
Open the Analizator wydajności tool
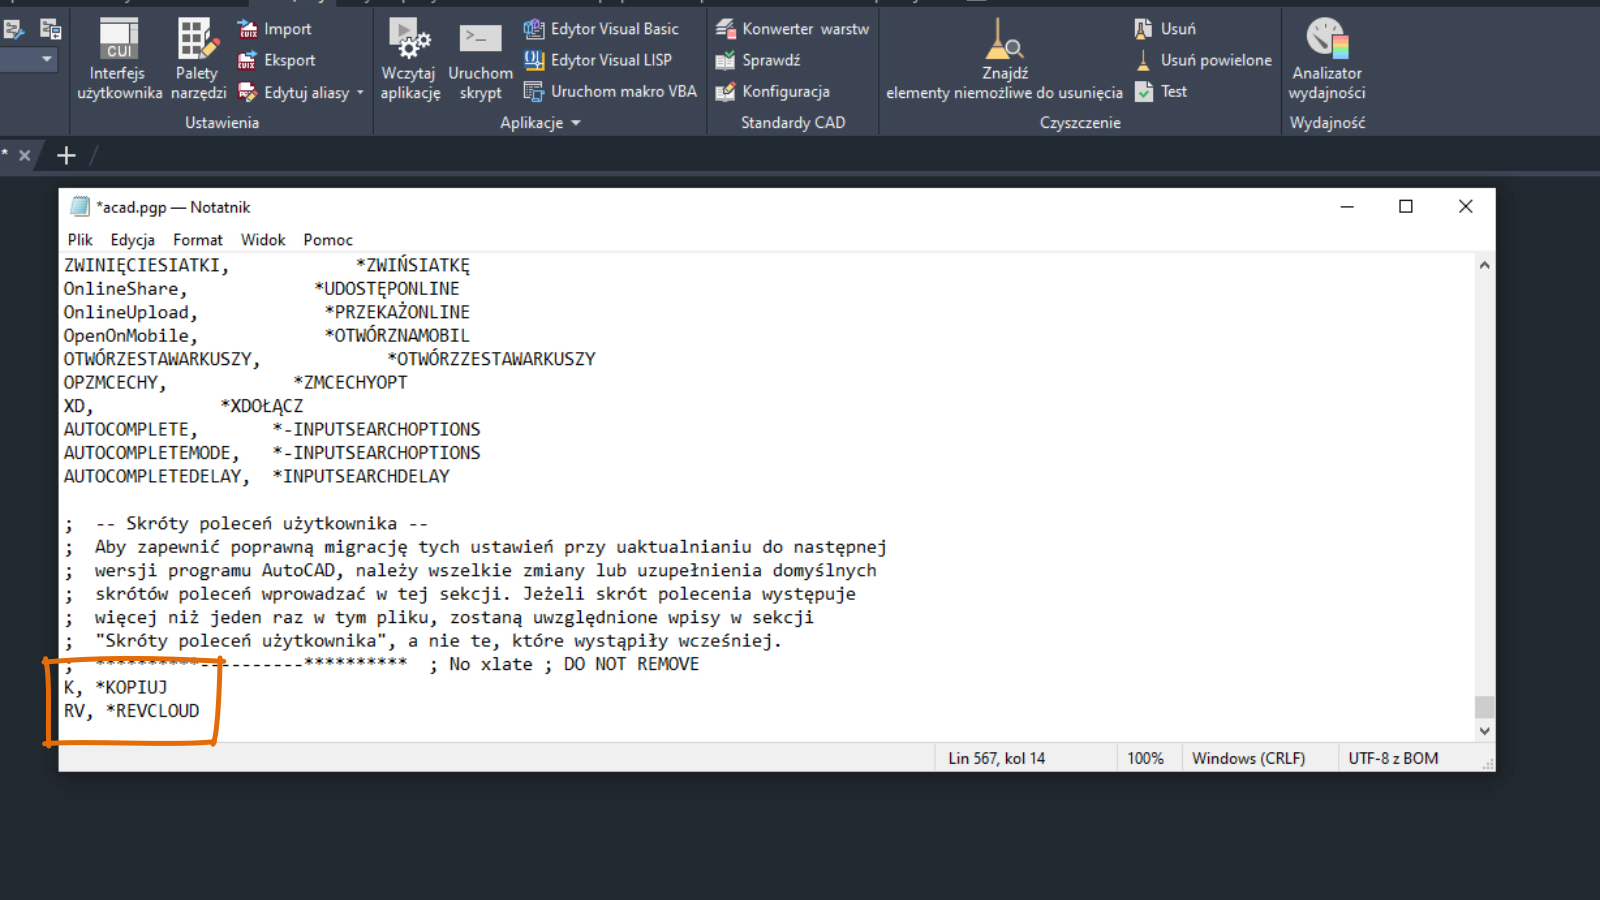1327,59
